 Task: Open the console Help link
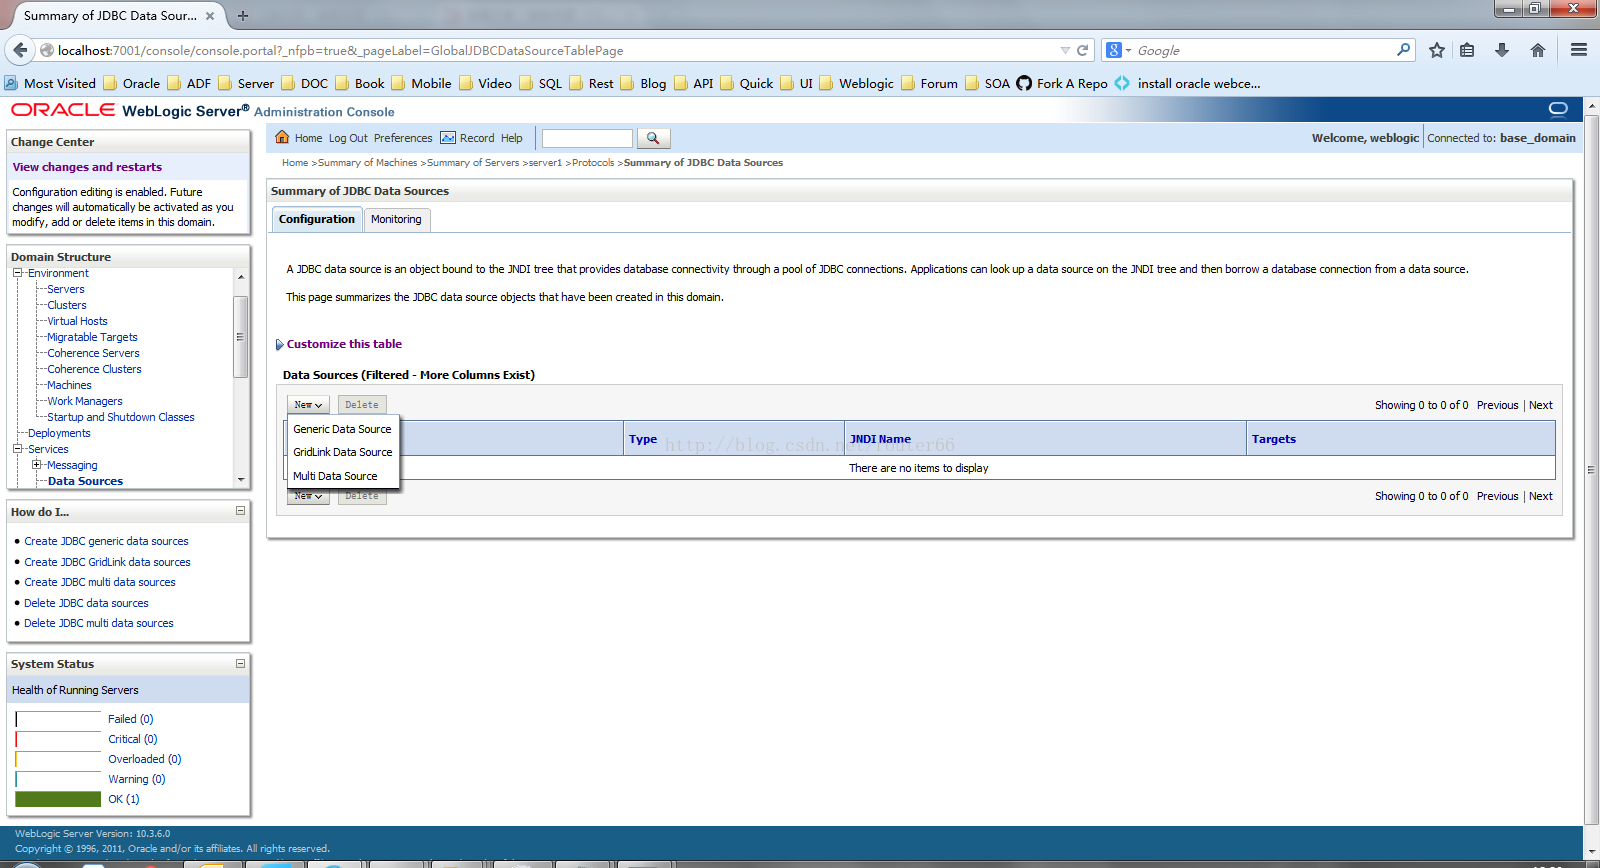coord(511,138)
